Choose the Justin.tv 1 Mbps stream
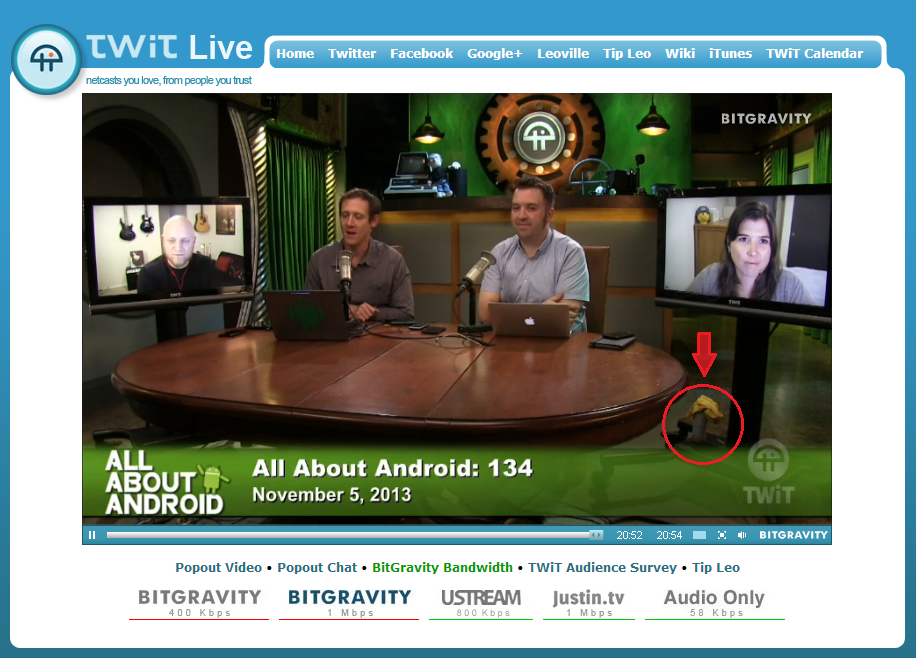Screen dimensions: 916x658 pos(588,602)
